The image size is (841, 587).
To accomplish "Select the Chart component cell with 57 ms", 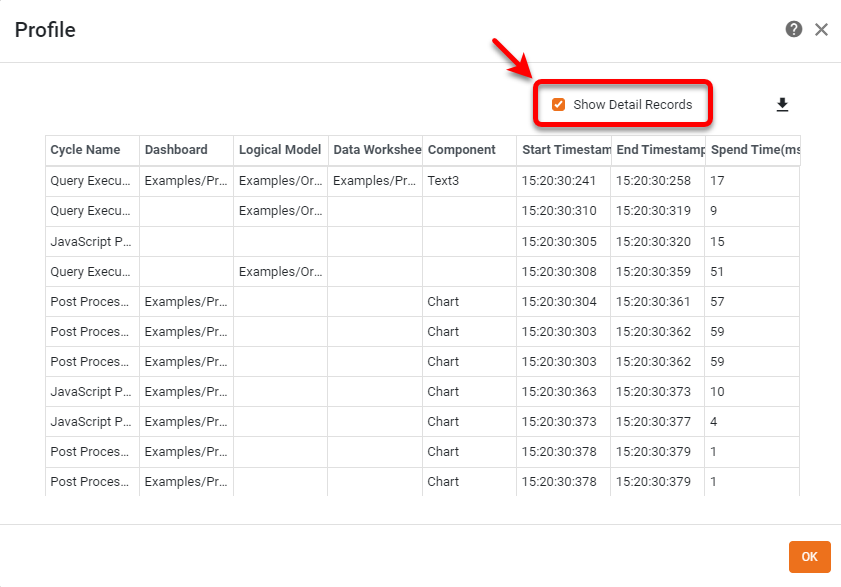I will click(x=443, y=301).
